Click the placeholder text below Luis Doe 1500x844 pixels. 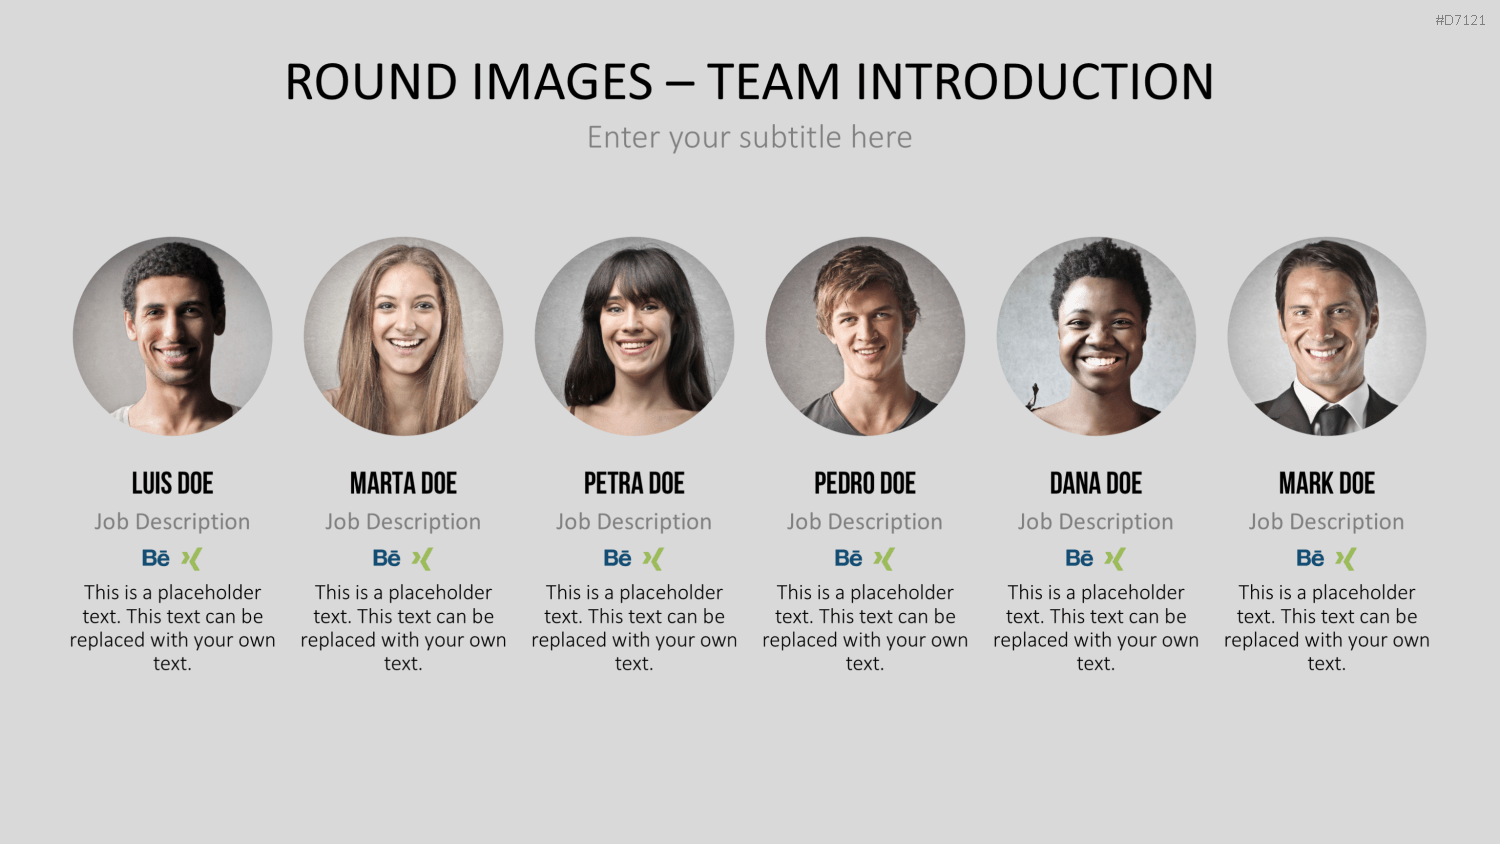pos(173,628)
